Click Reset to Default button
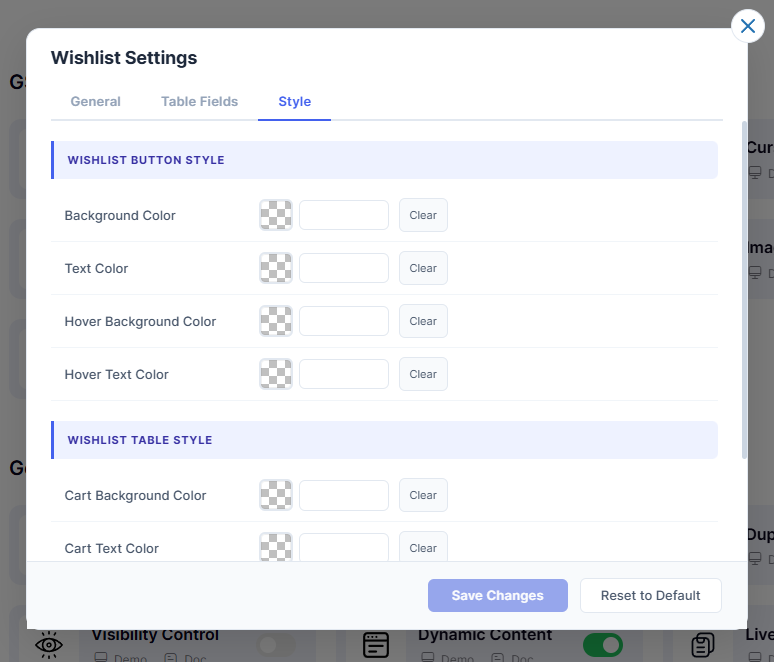Viewport: 774px width, 662px height. (x=650, y=595)
